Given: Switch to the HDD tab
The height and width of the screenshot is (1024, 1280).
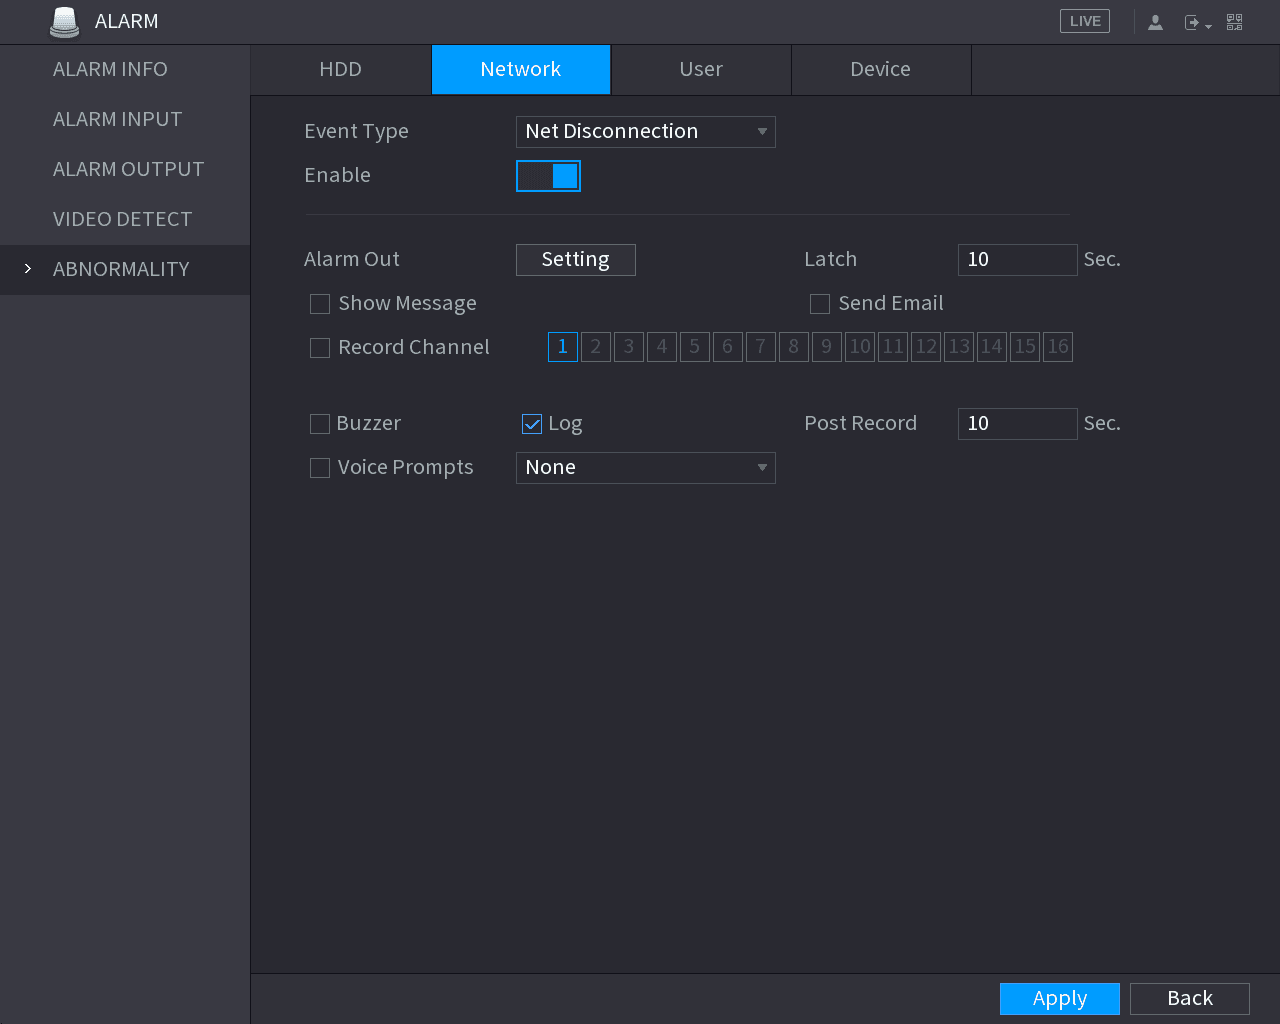Looking at the screenshot, I should pyautogui.click(x=341, y=69).
